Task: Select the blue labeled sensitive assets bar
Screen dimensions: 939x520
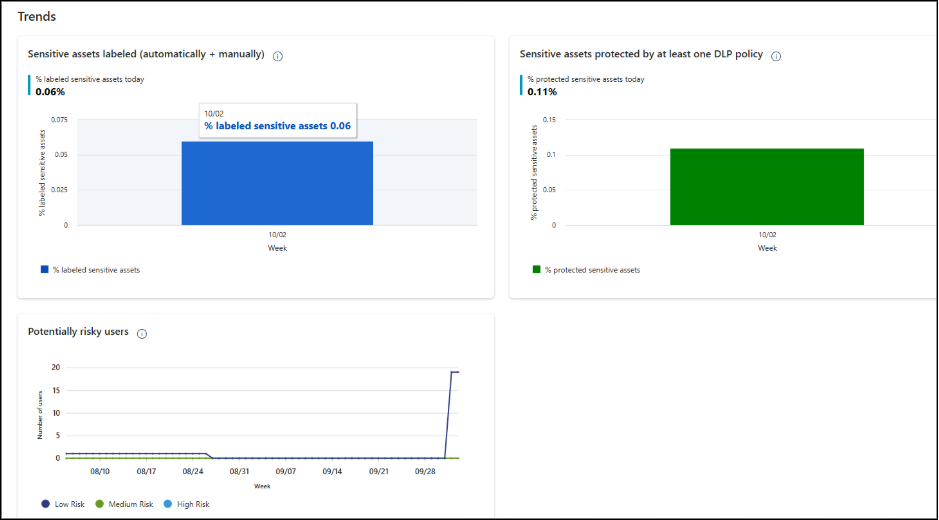Action: point(277,190)
